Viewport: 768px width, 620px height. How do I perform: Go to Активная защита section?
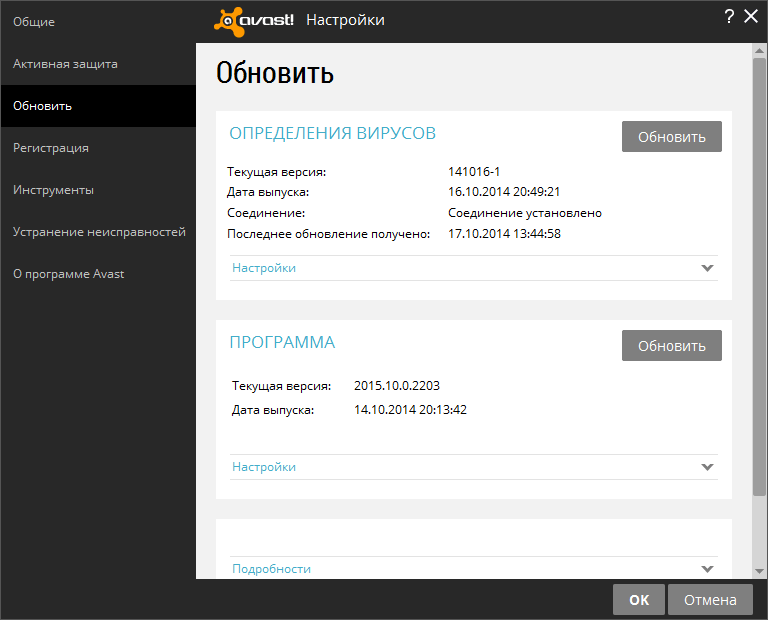[98, 64]
